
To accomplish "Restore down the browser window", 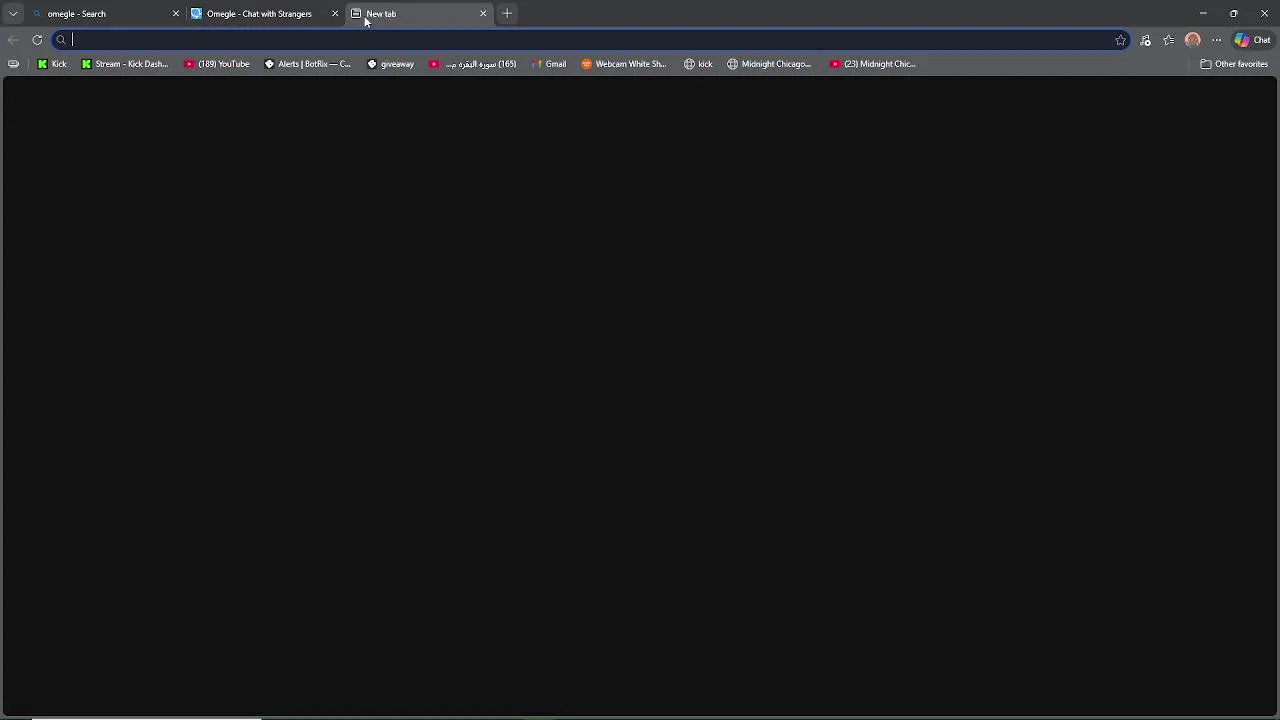I will point(1234,14).
